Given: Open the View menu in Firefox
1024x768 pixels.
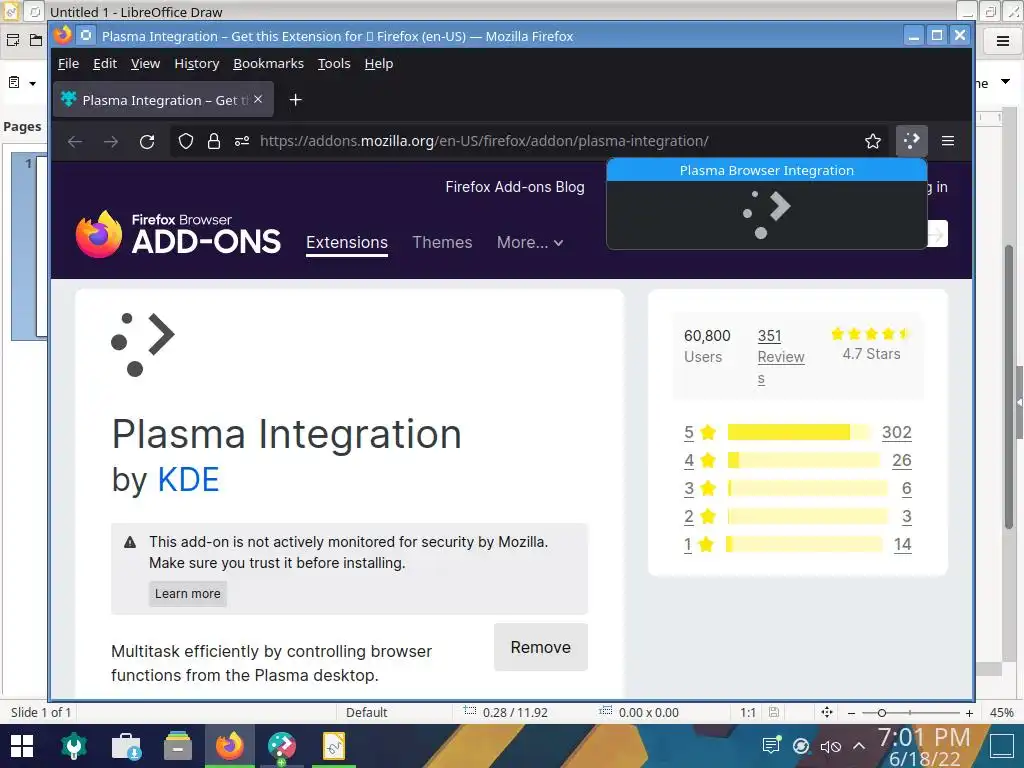Looking at the screenshot, I should pyautogui.click(x=145, y=63).
